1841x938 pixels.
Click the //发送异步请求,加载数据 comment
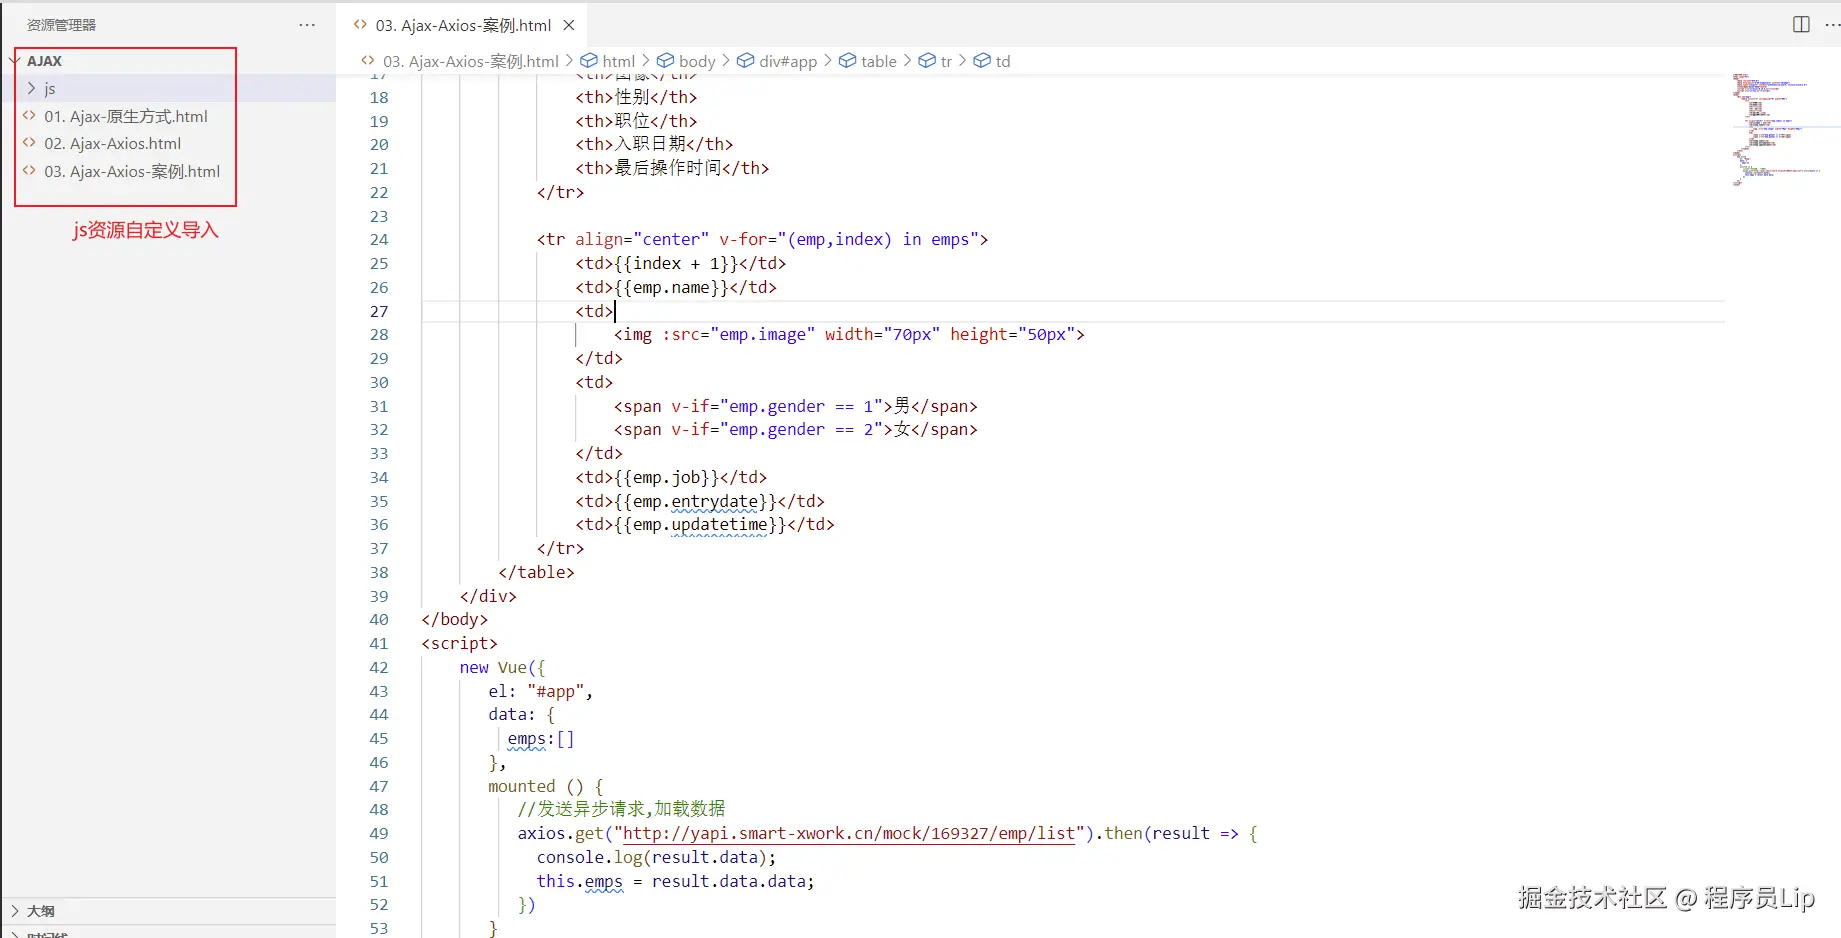[x=621, y=810]
